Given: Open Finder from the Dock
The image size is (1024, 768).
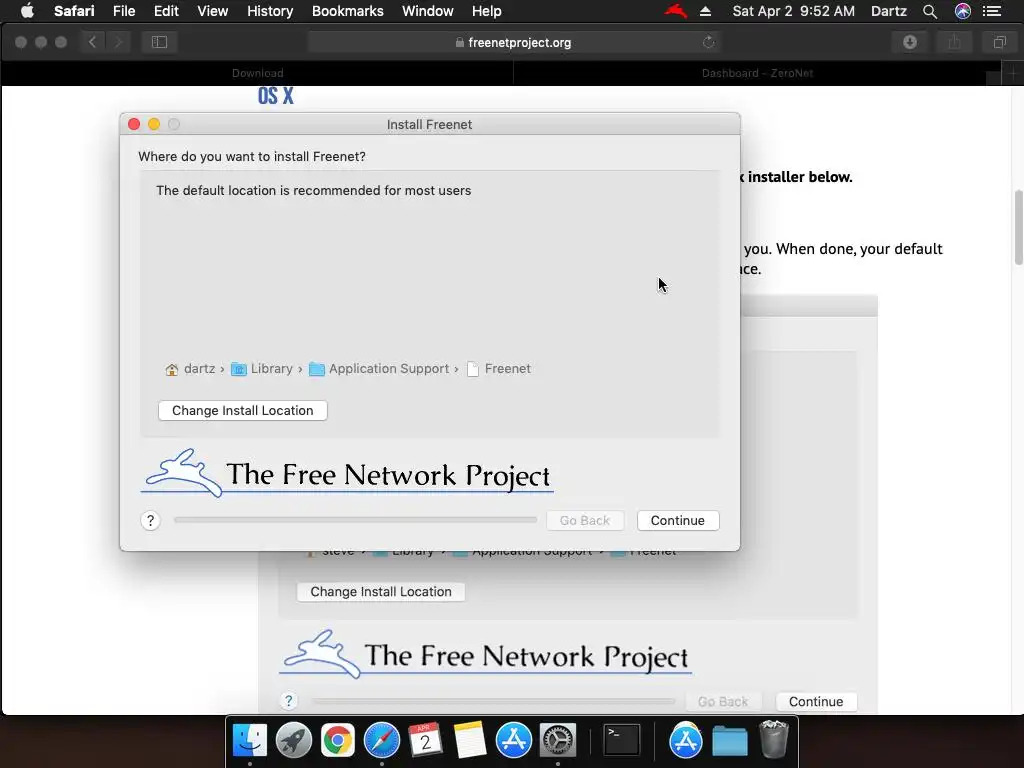Looking at the screenshot, I should 250,741.
